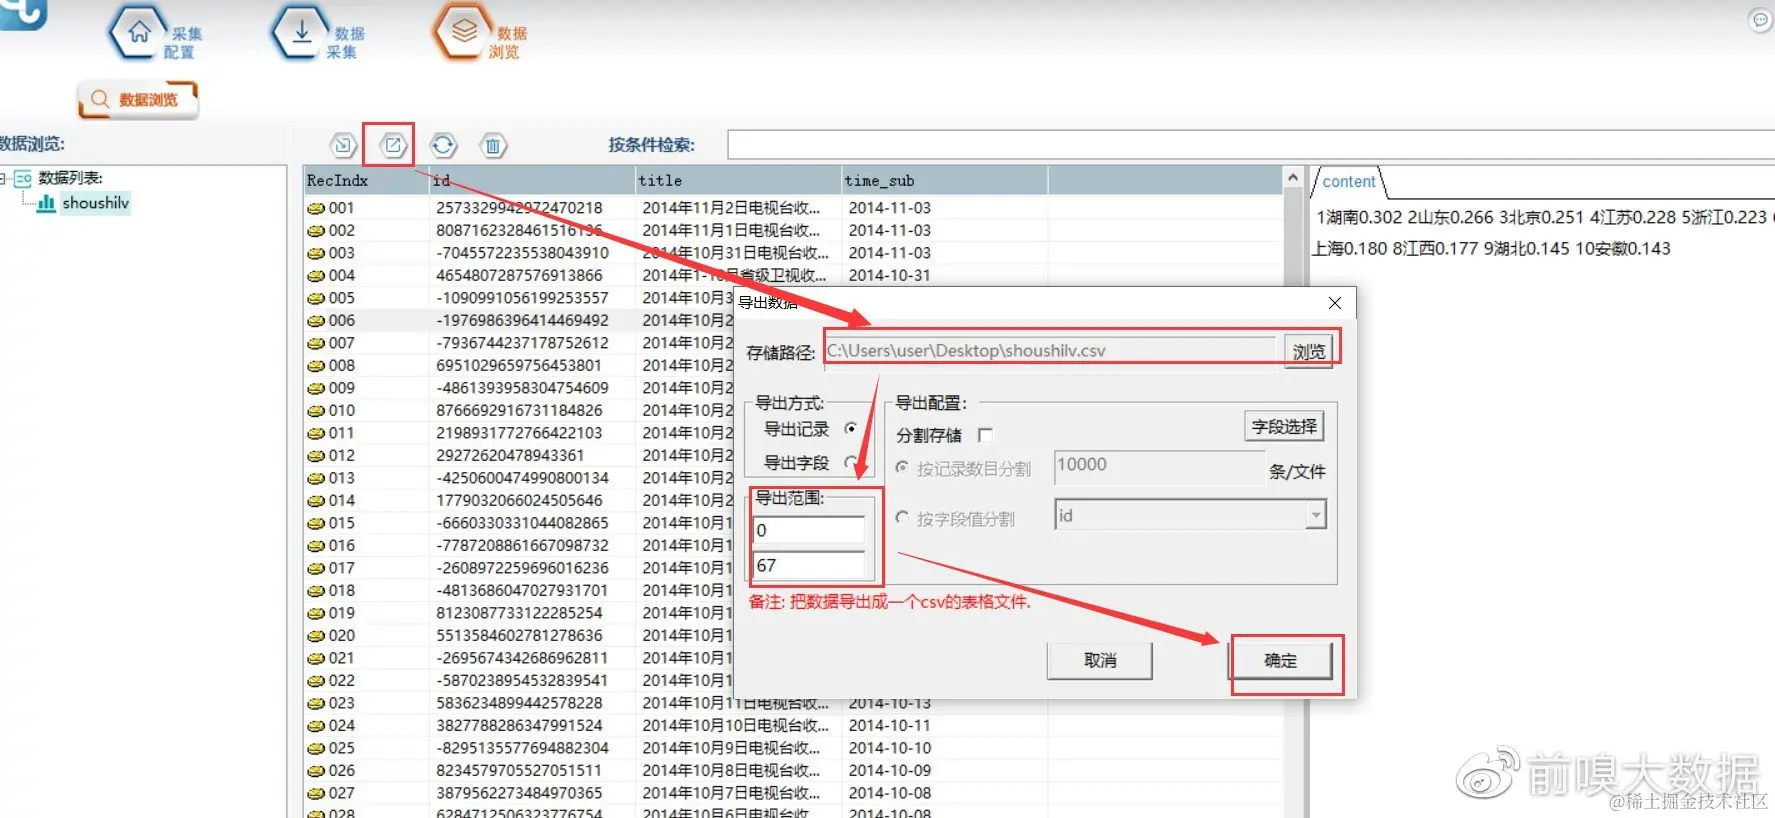1775x818 pixels.
Task: Click record icon of row 022
Action: coord(316,681)
